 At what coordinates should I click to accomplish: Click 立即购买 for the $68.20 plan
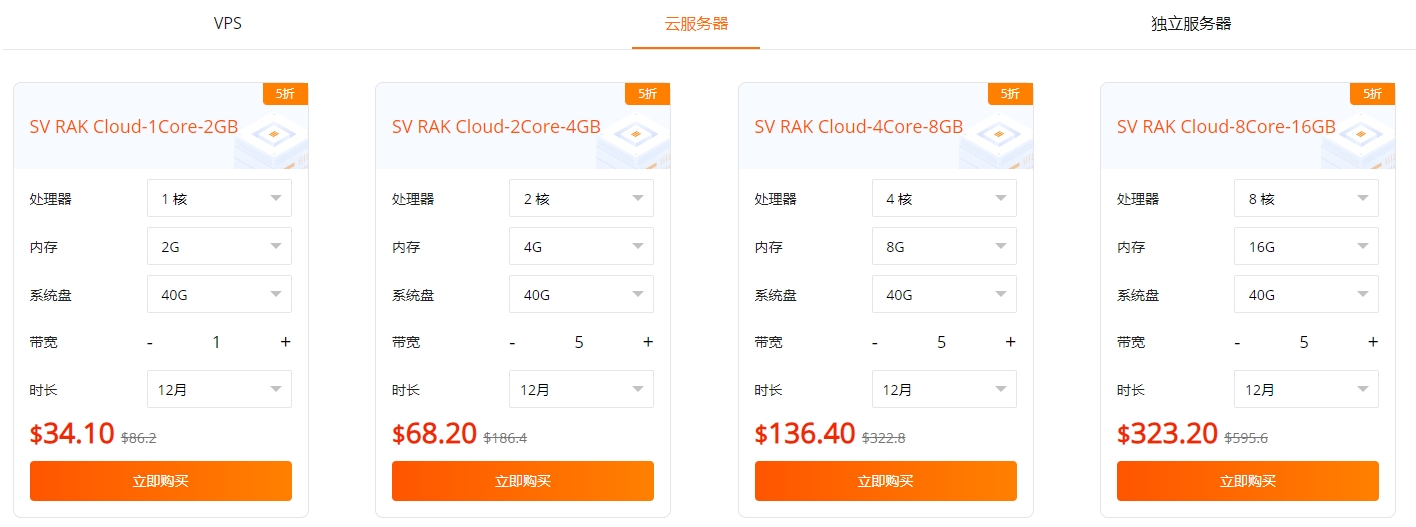523,481
